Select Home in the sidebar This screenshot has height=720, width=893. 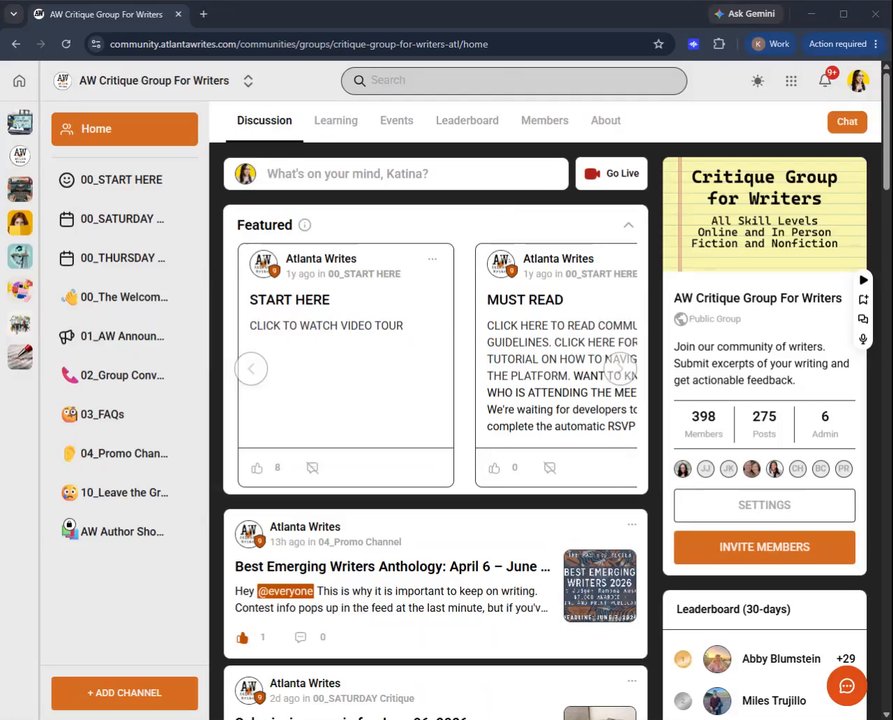point(125,129)
